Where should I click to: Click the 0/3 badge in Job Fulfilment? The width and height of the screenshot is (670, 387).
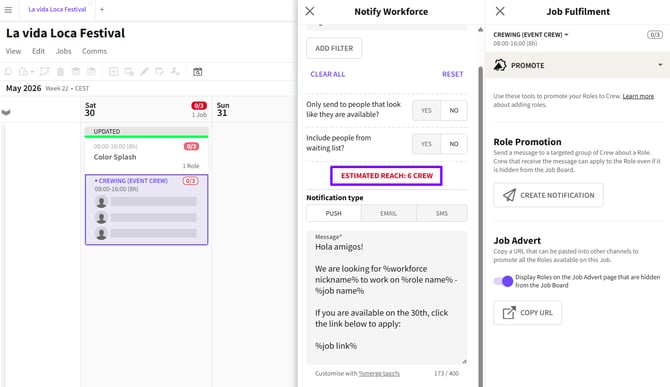click(x=655, y=35)
